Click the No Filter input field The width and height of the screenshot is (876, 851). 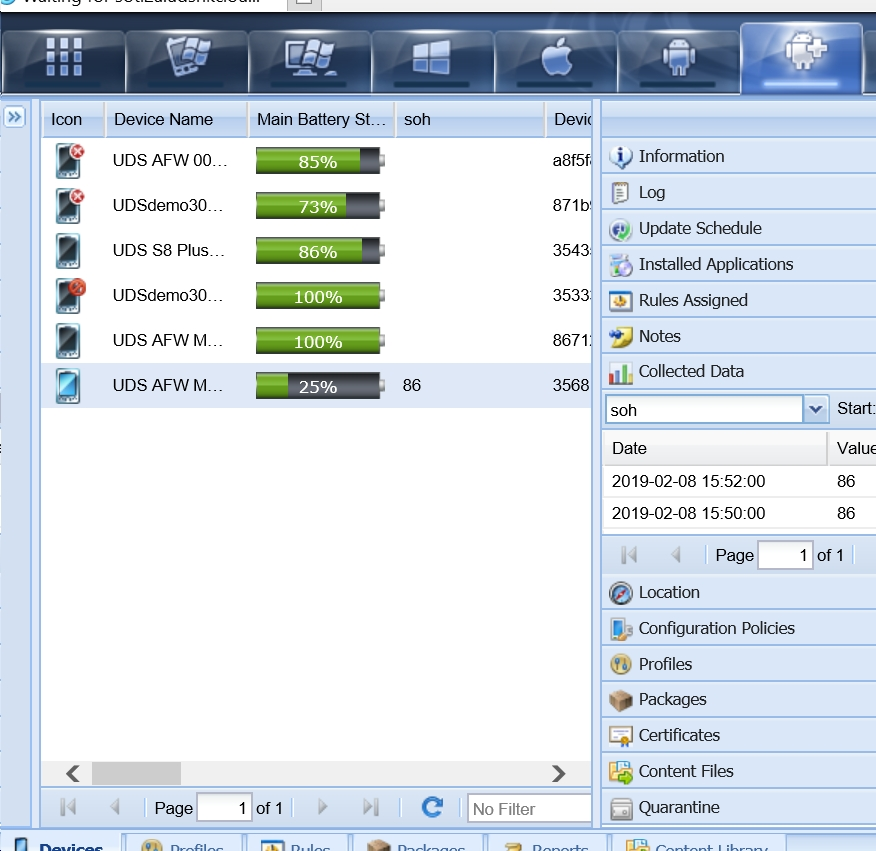[528, 808]
